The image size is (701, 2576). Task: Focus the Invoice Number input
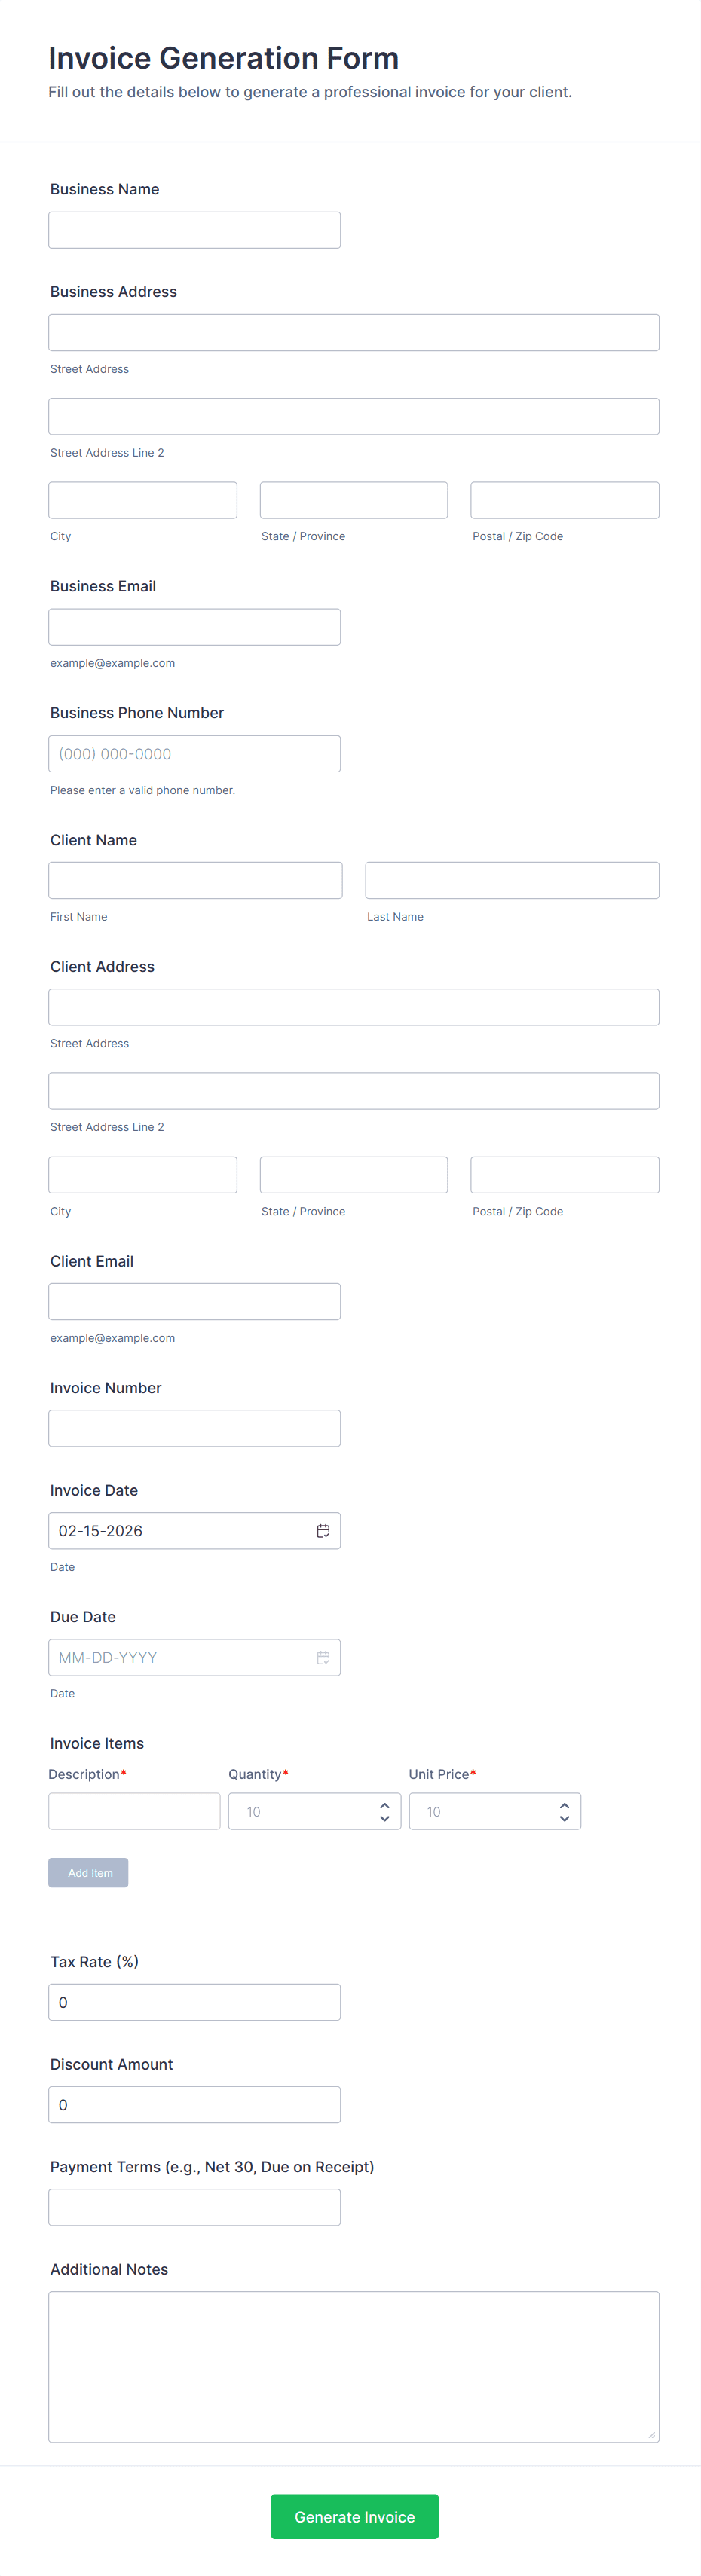pyautogui.click(x=194, y=1428)
